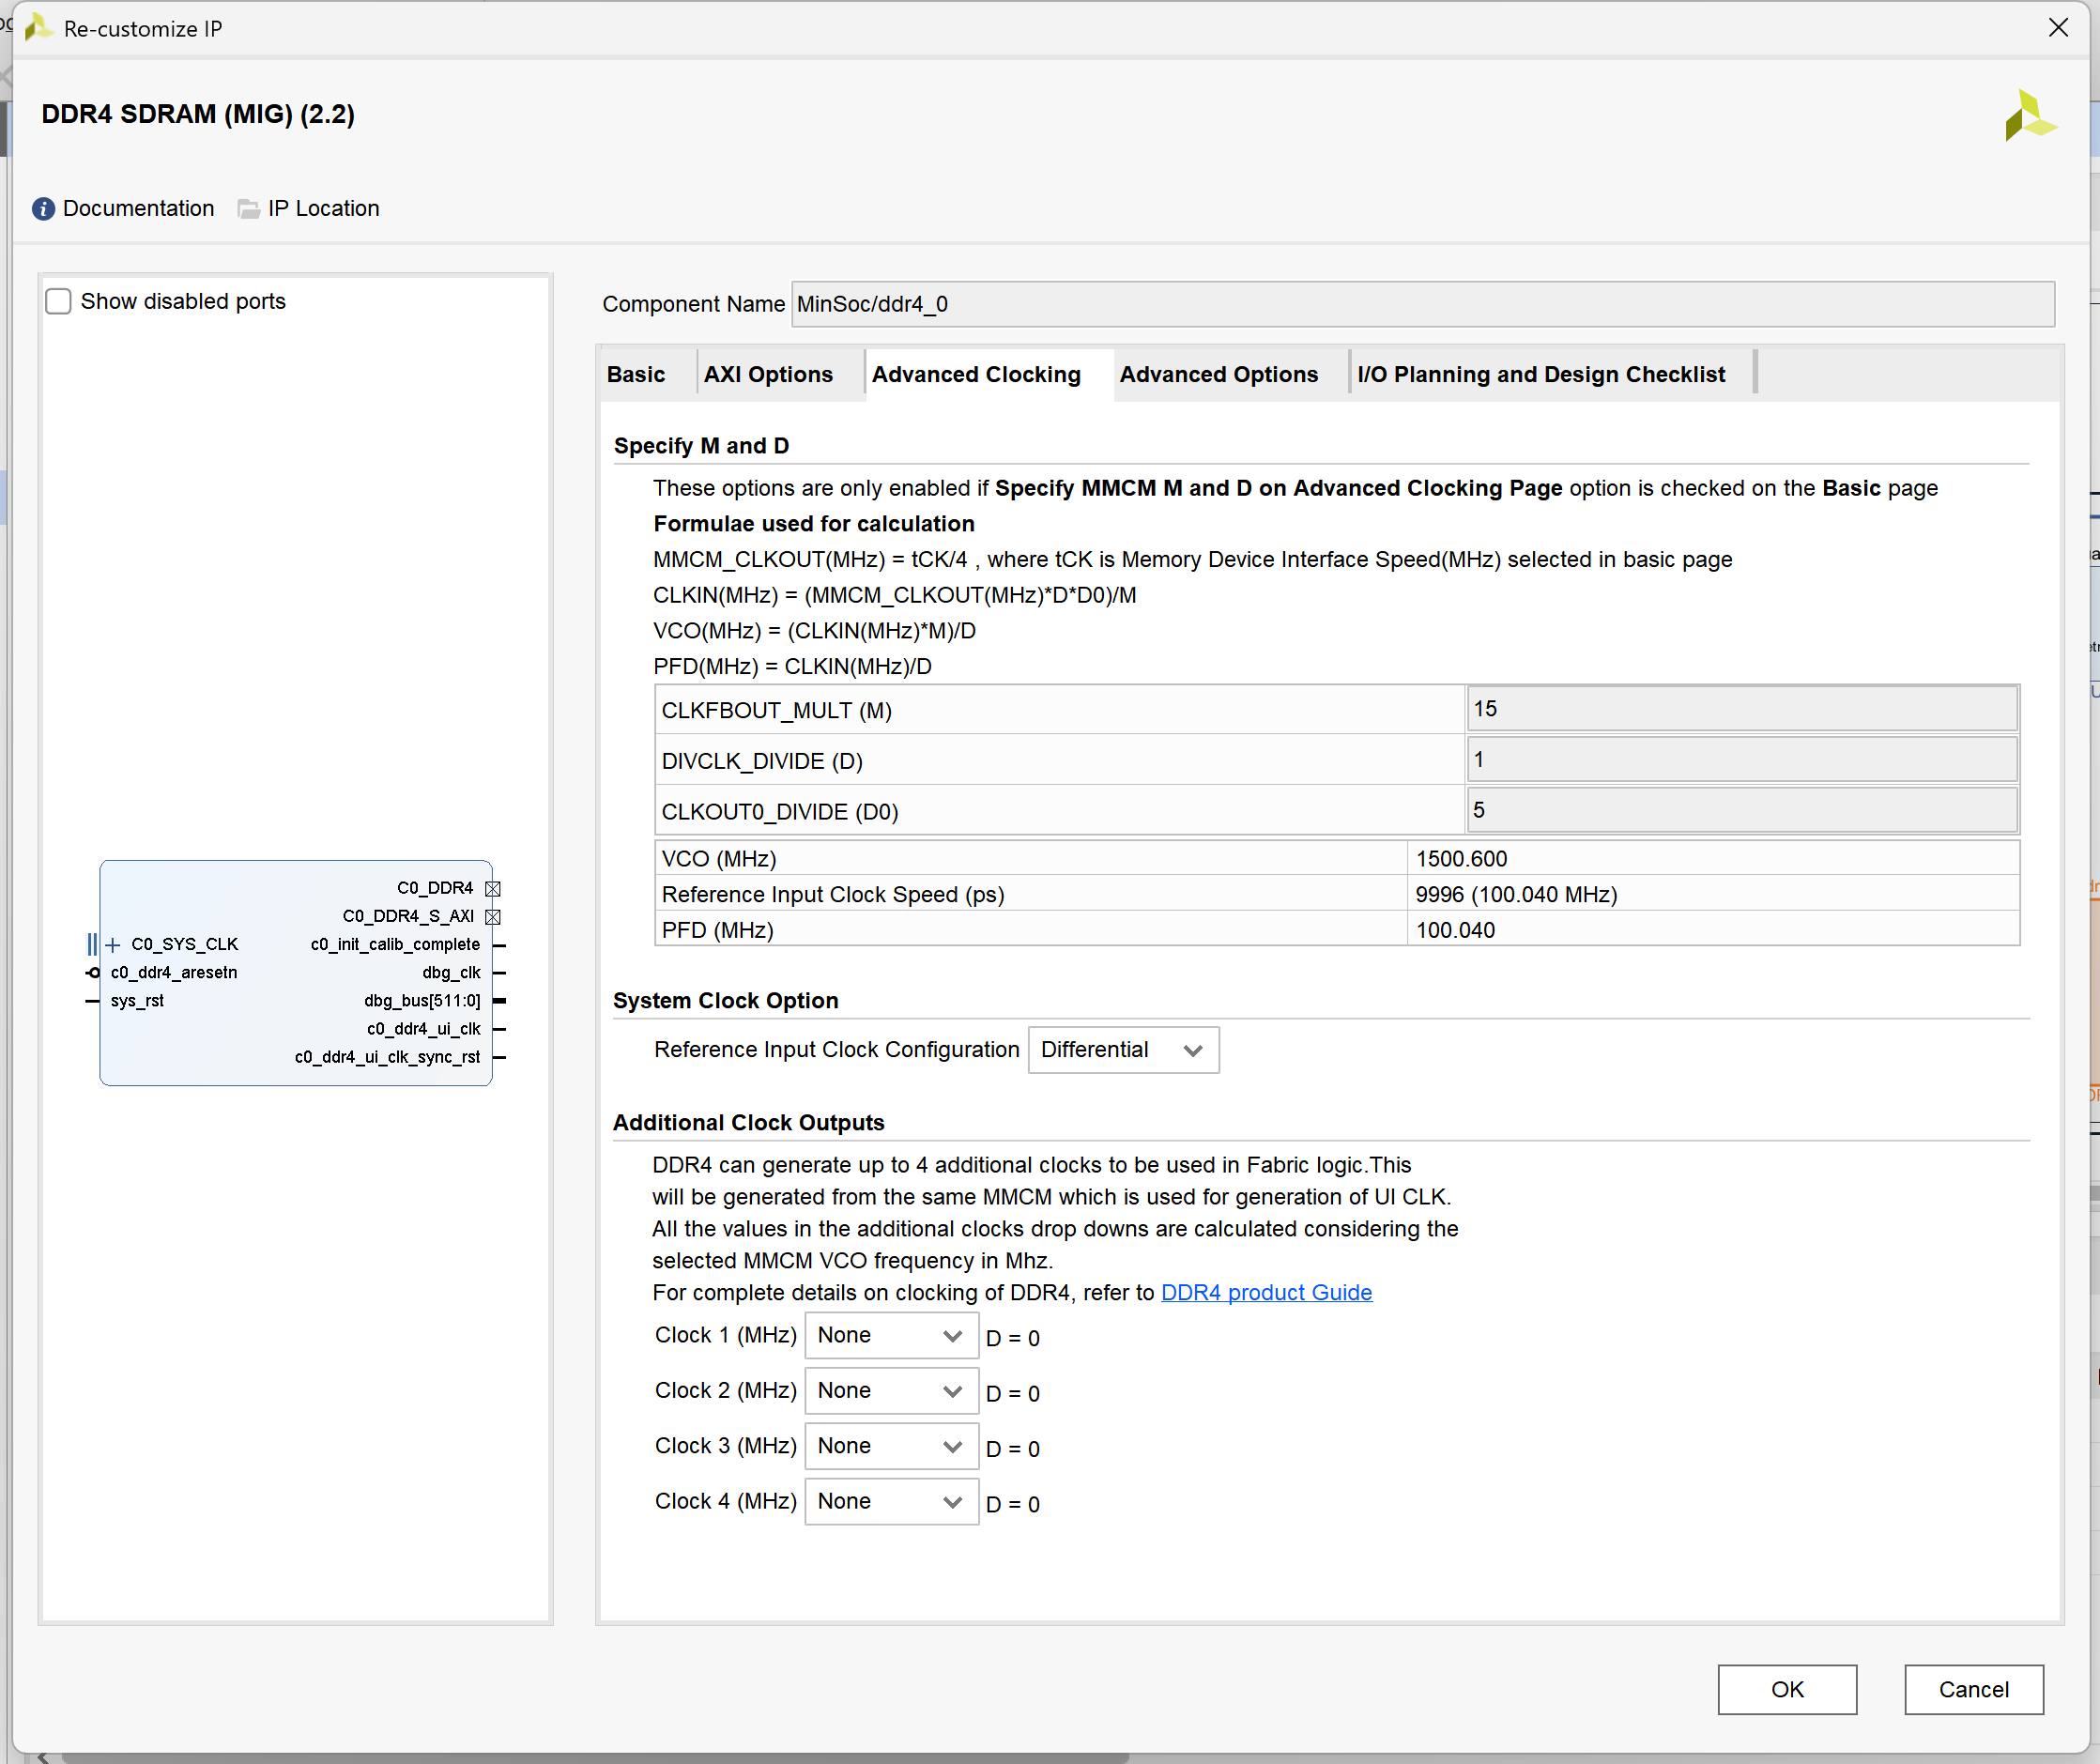This screenshot has width=2100, height=1764.
Task: Click the reference clock value 9996 (100.040 MHz)
Action: pyautogui.click(x=1516, y=895)
